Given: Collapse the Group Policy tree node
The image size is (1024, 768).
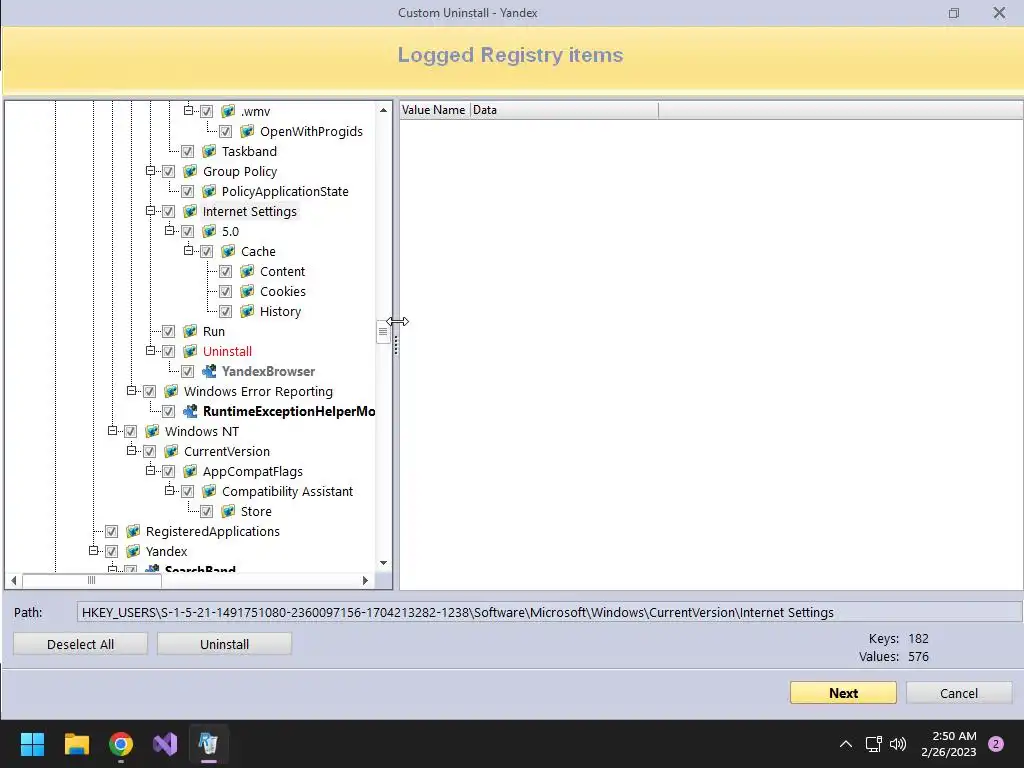Looking at the screenshot, I should (x=150, y=170).
